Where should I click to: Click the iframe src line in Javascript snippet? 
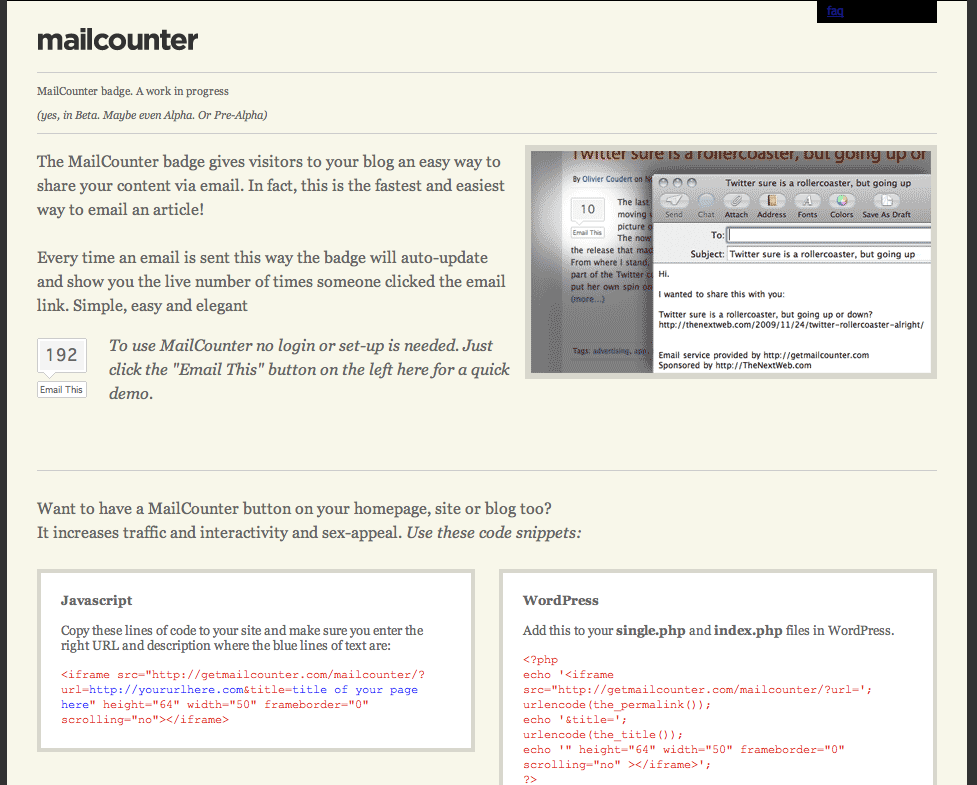click(x=243, y=675)
